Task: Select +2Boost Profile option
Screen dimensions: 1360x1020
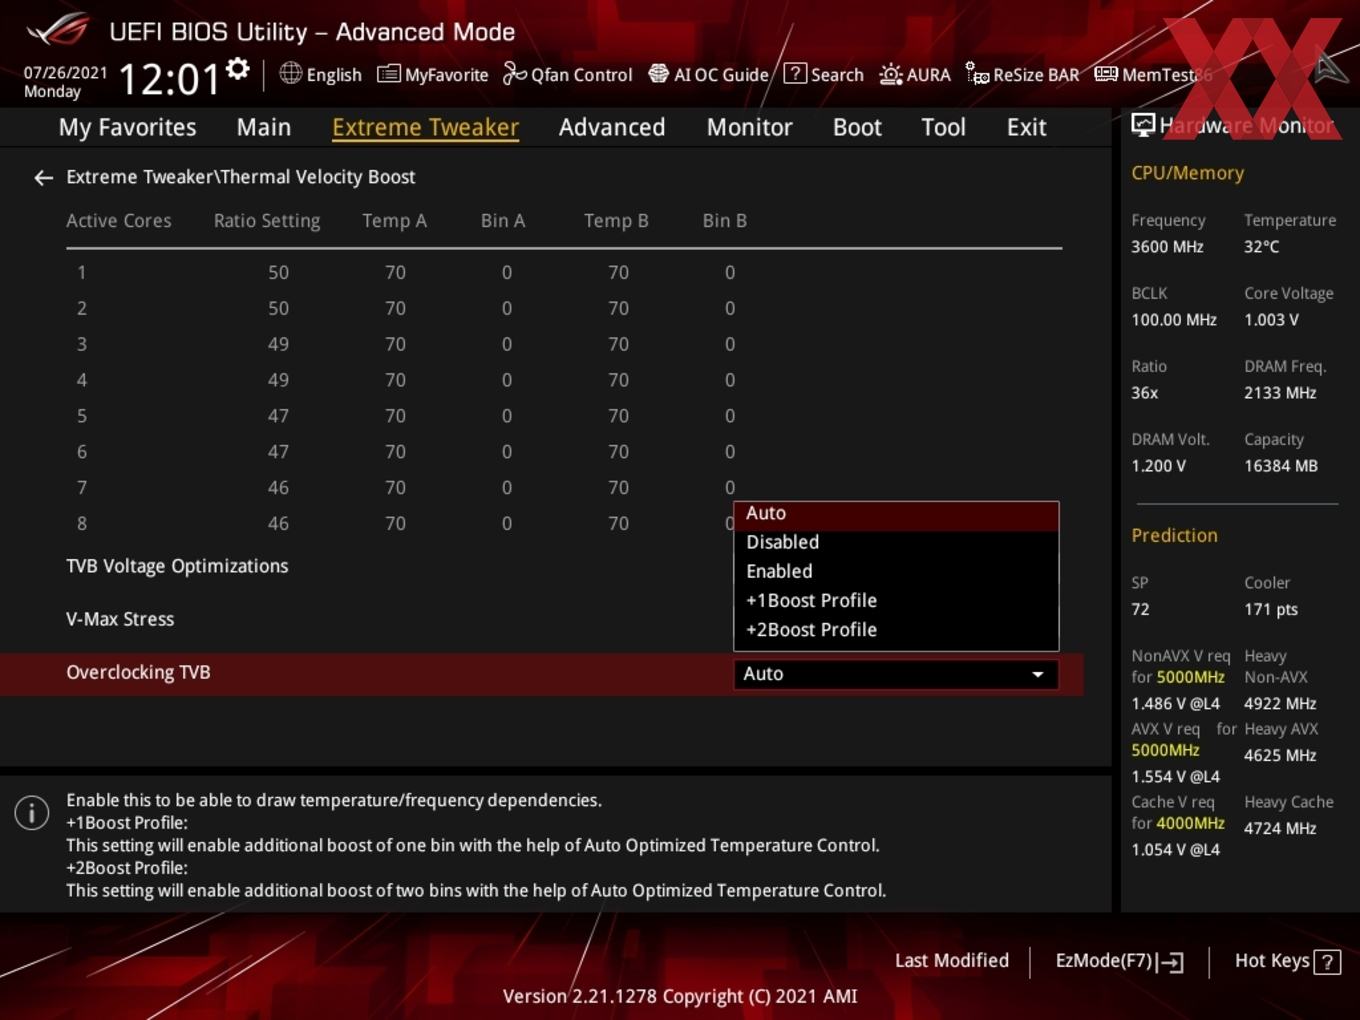Action: click(896, 630)
